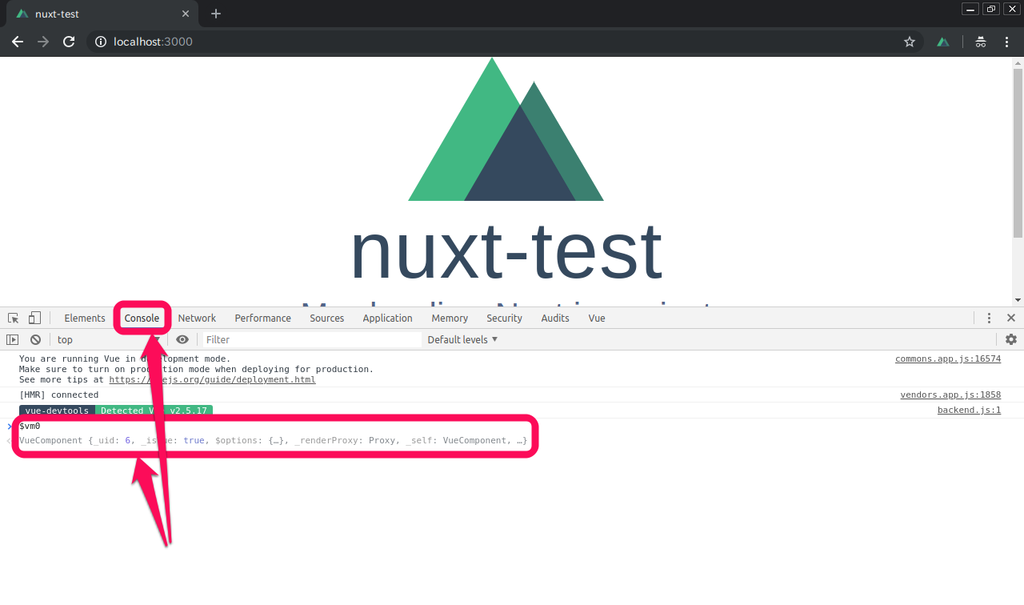The image size is (1024, 605).
Task: Bookmark this page with the star icon
Action: point(909,42)
